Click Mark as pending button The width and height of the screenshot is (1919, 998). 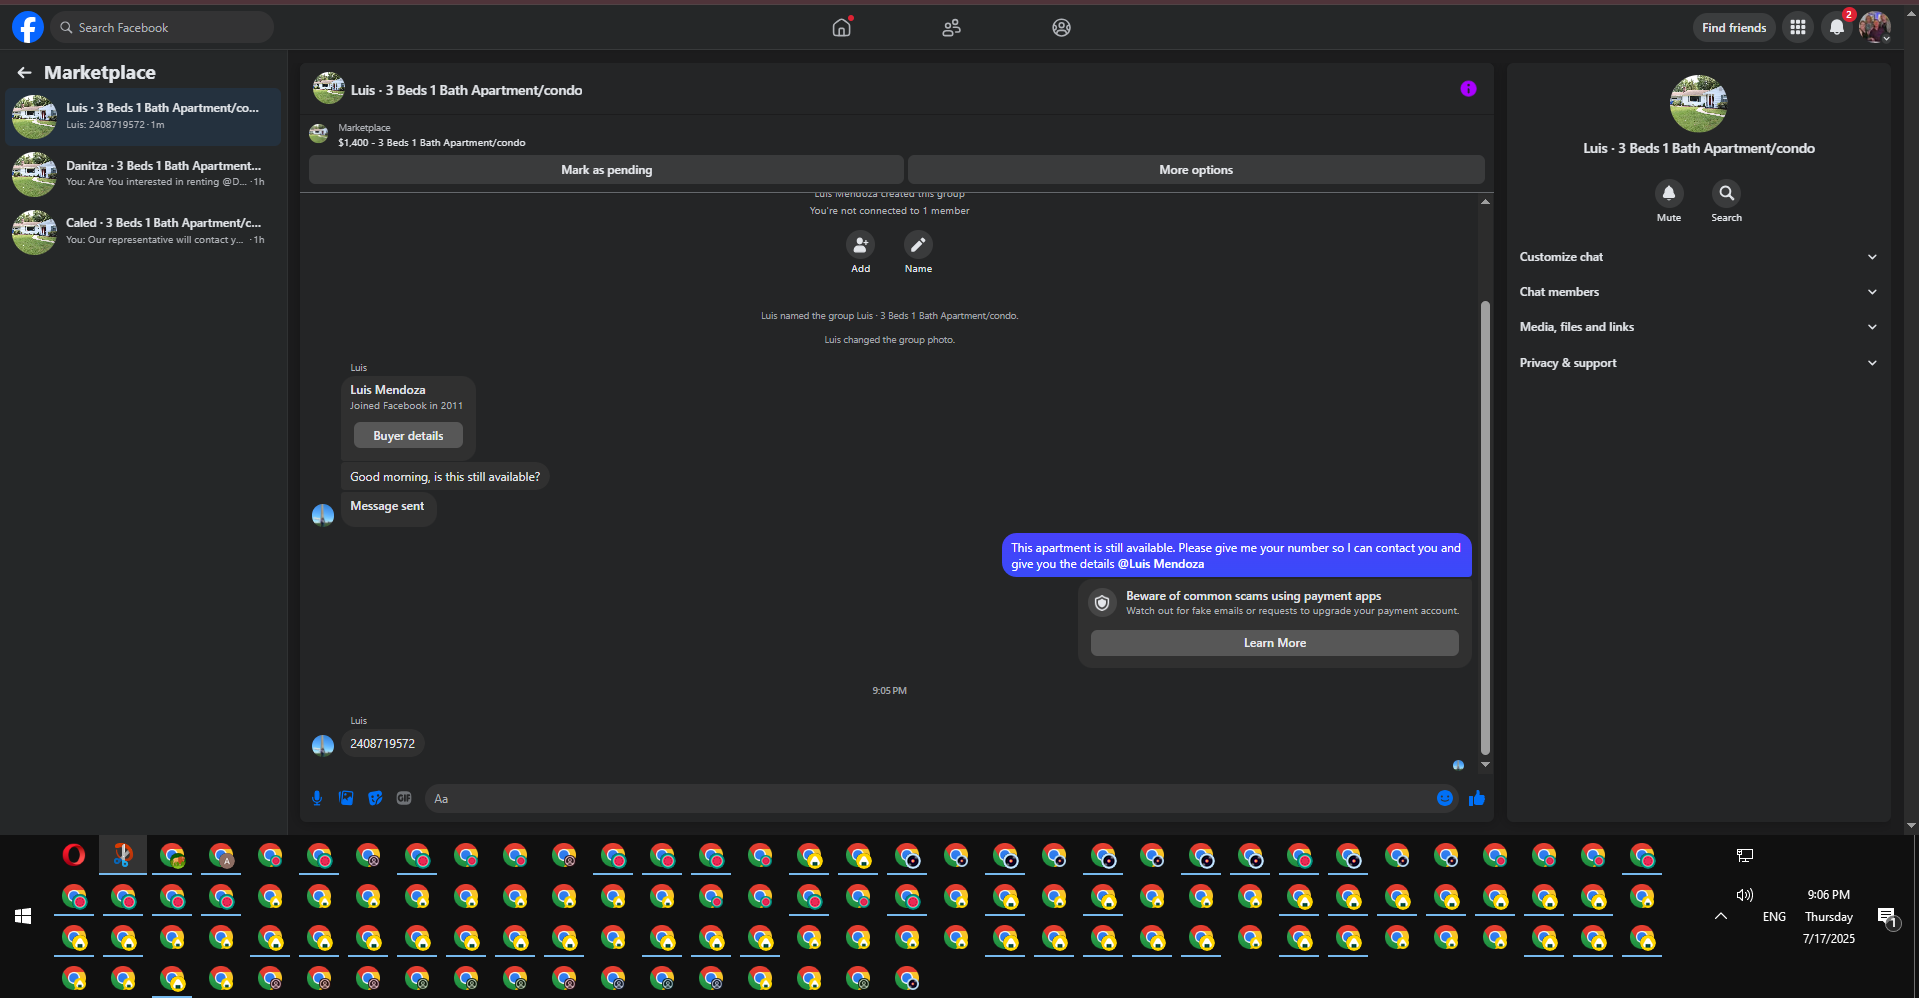click(x=606, y=170)
